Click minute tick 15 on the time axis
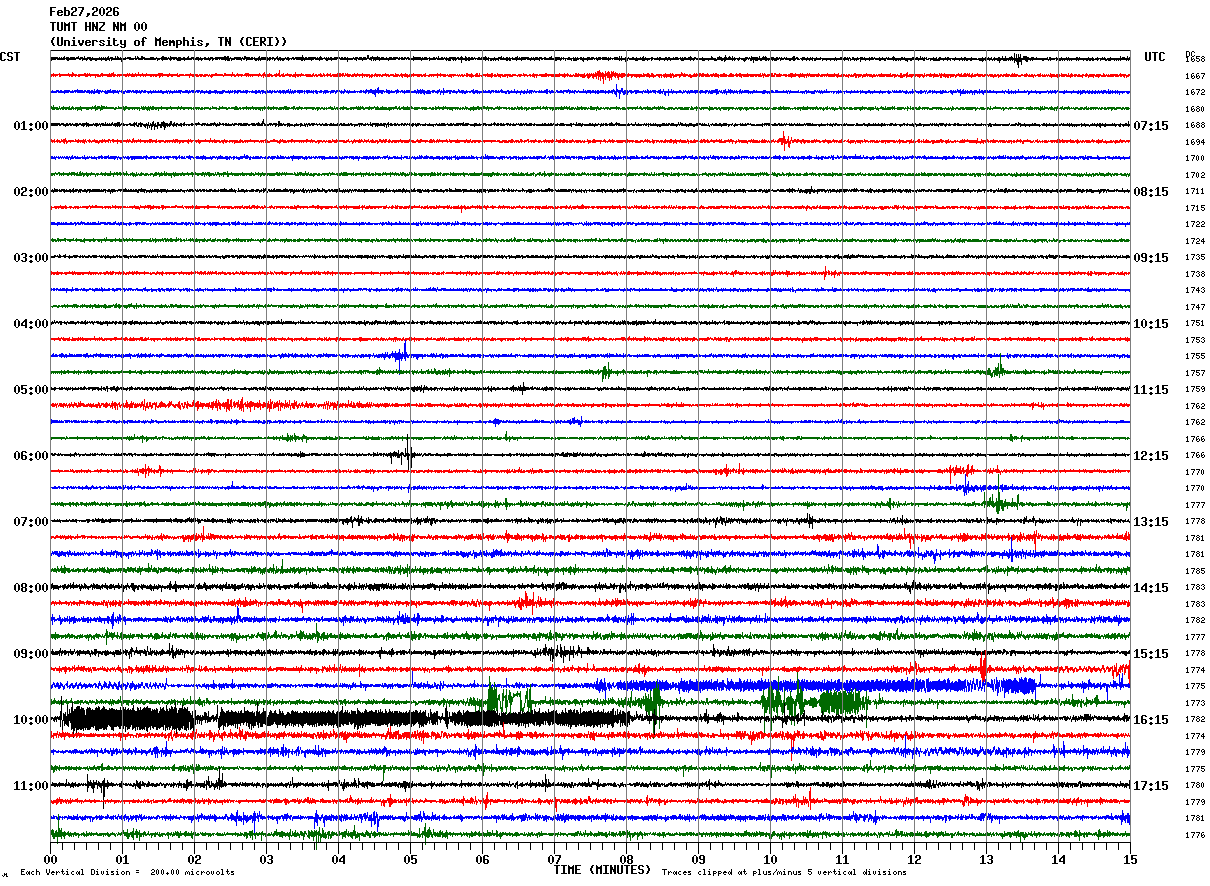The width and height of the screenshot is (1210, 886). tap(1130, 859)
